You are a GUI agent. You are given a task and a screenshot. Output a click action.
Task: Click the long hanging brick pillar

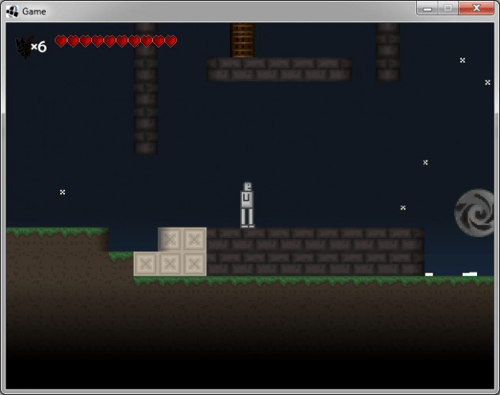[146, 89]
